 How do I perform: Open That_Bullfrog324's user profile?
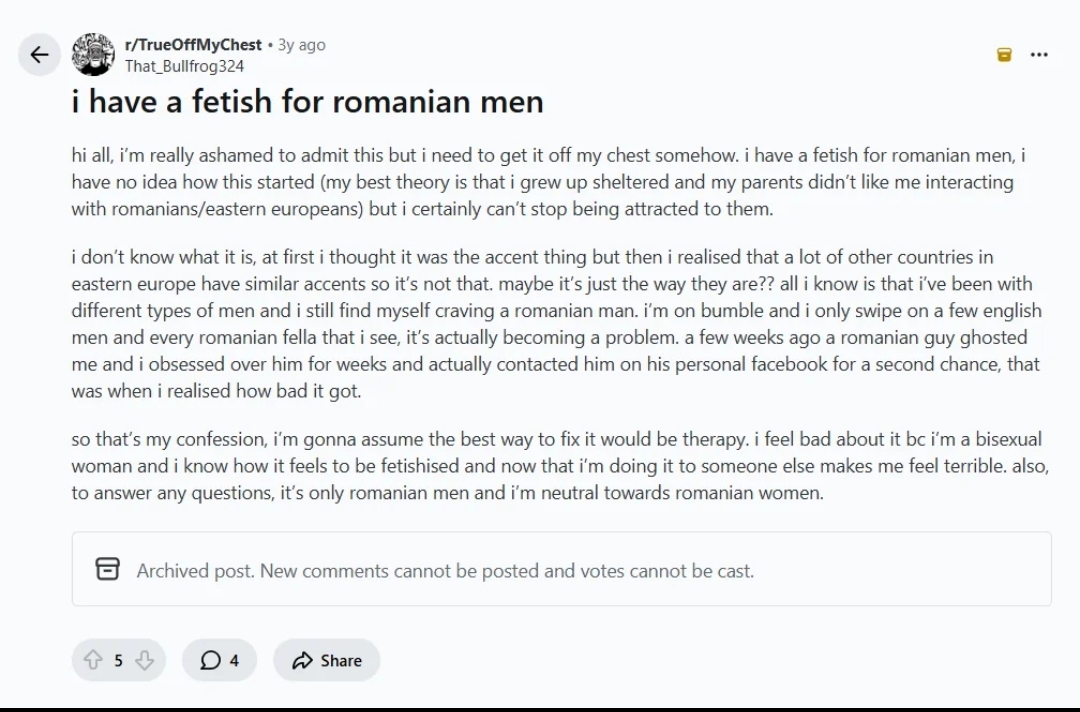184,66
